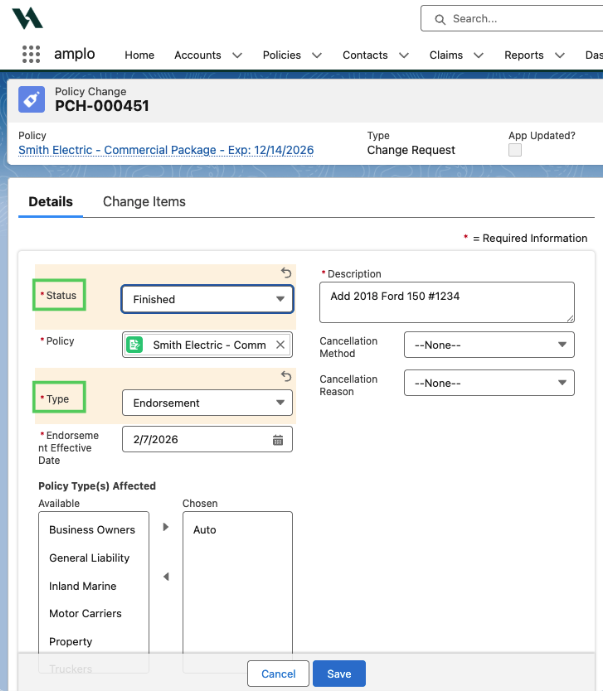This screenshot has height=691, width=603.
Task: Select the Details tab
Action: [x=51, y=202]
